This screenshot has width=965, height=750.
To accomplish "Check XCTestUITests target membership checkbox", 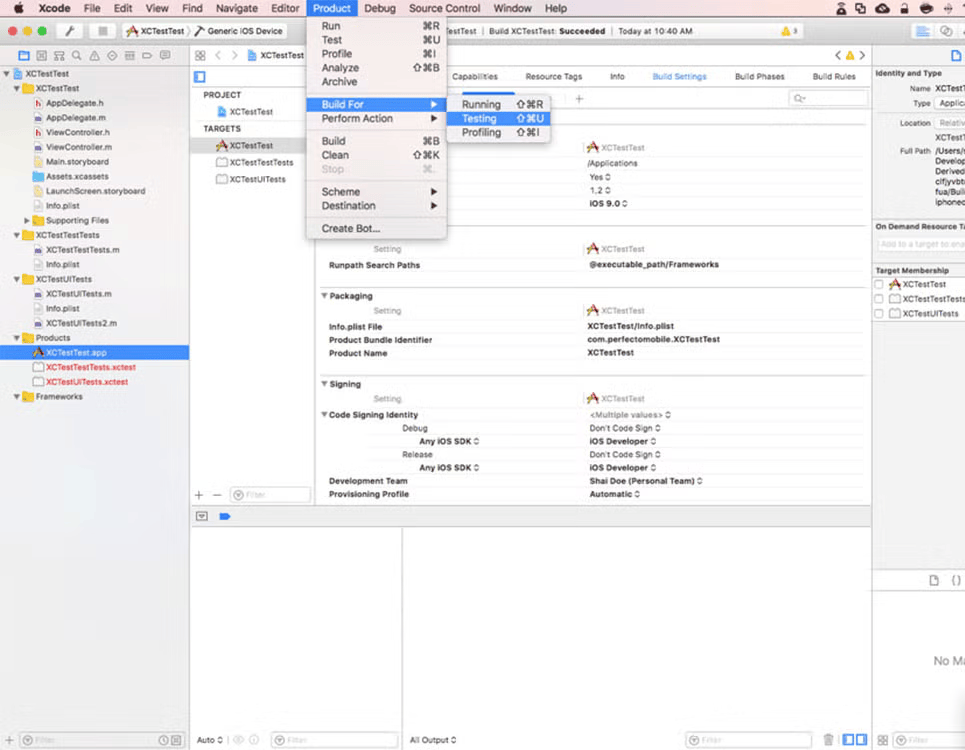I will [x=879, y=314].
